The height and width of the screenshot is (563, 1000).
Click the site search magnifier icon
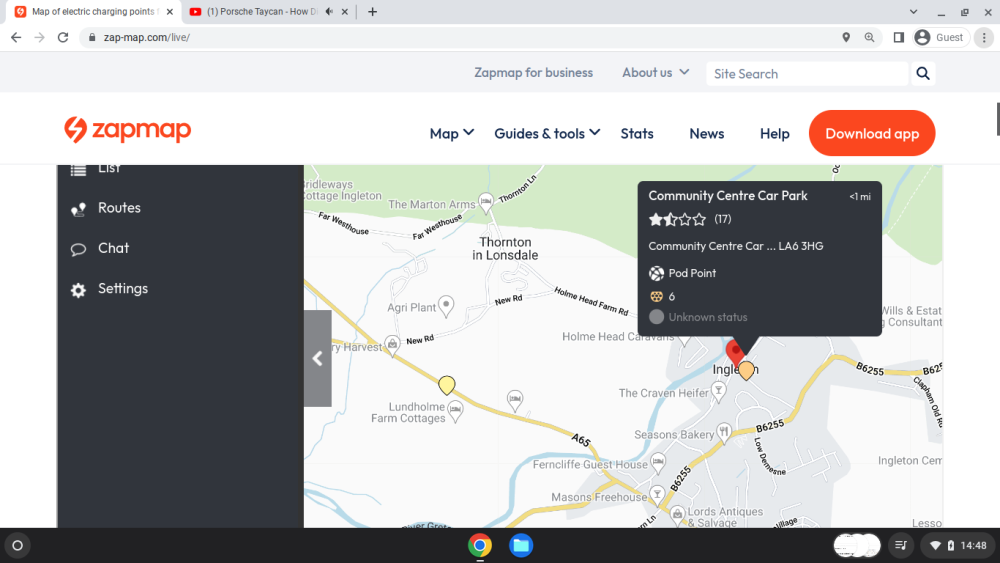tap(923, 73)
